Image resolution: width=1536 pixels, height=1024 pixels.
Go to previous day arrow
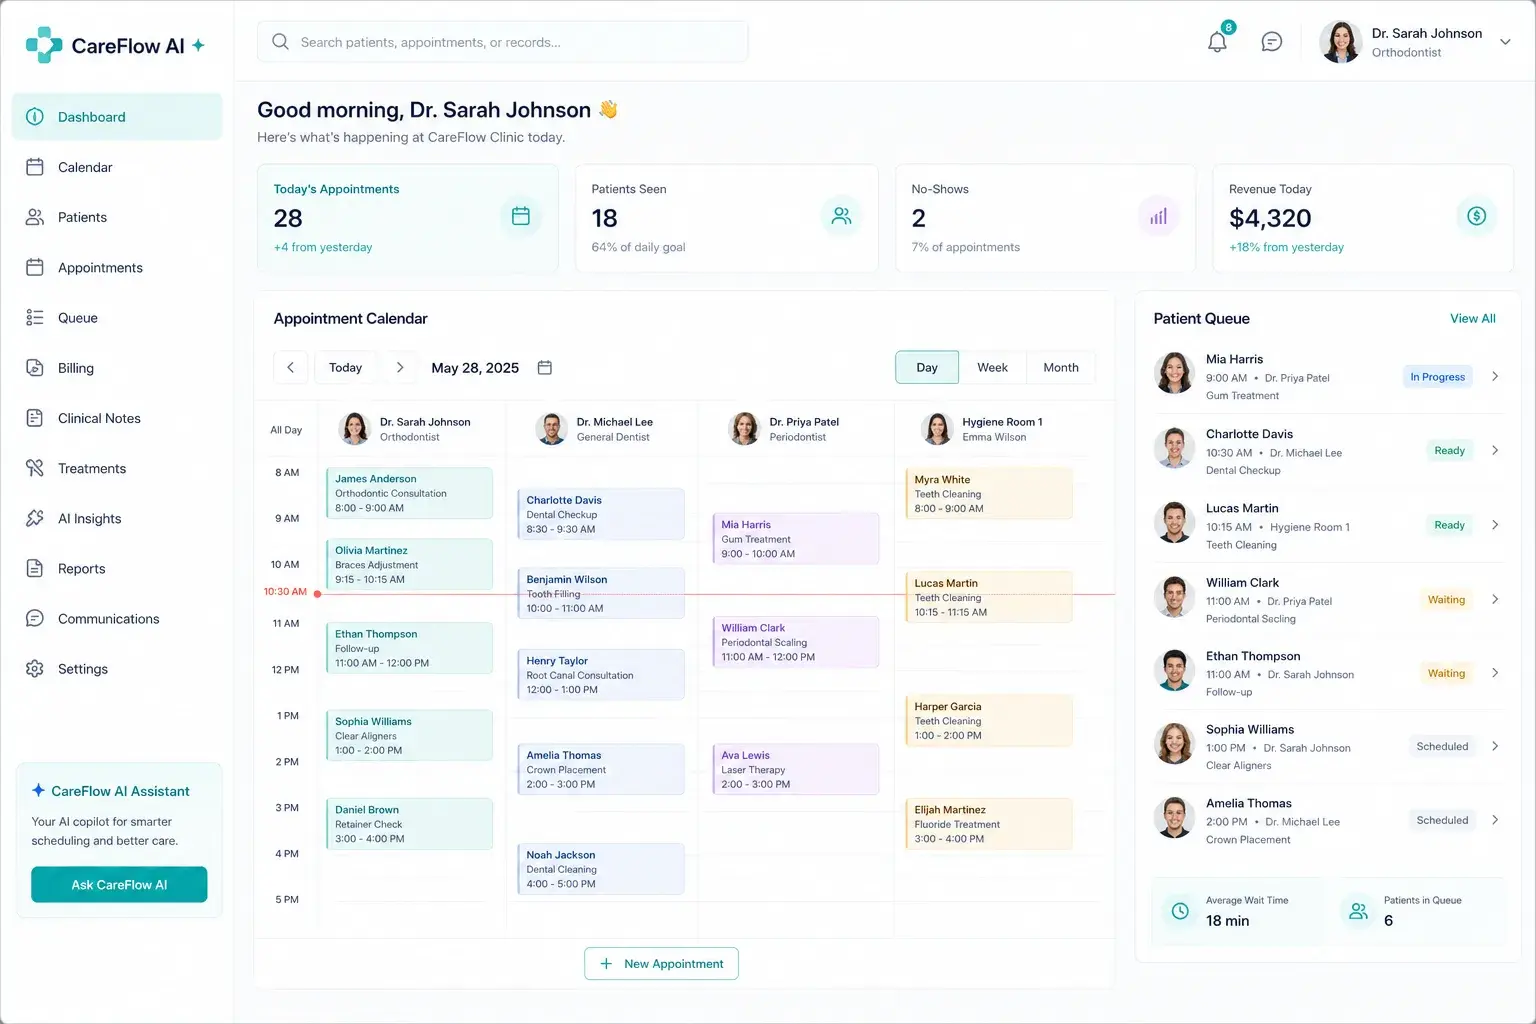point(291,368)
